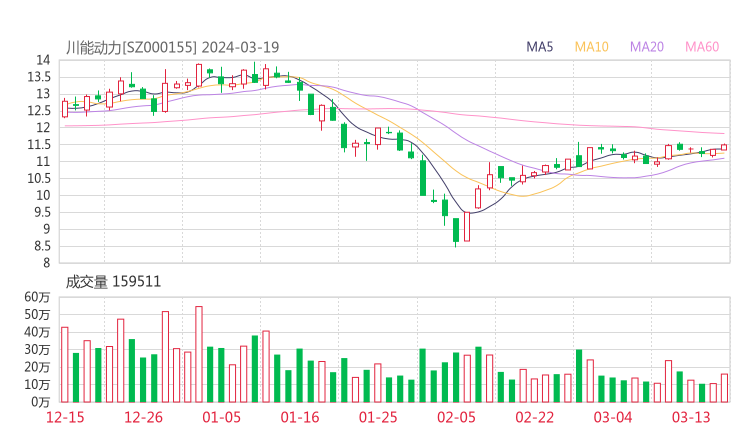Click the 12.5 price axis value

click(x=39, y=111)
